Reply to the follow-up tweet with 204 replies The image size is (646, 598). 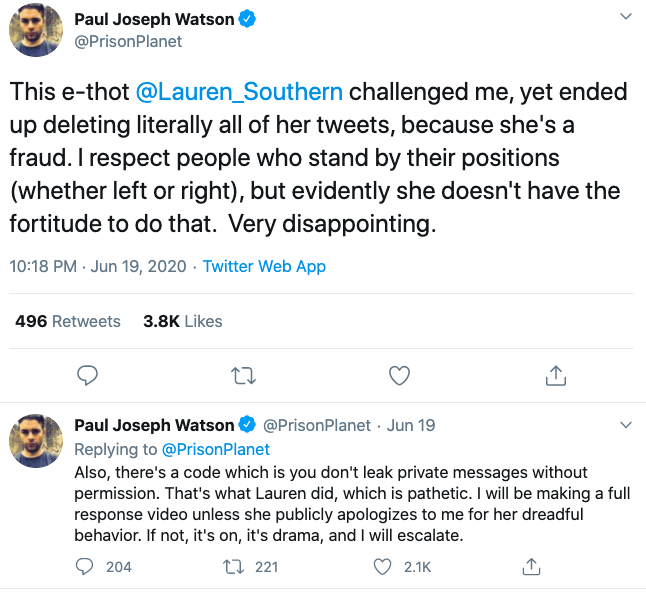pyautogui.click(x=87, y=567)
